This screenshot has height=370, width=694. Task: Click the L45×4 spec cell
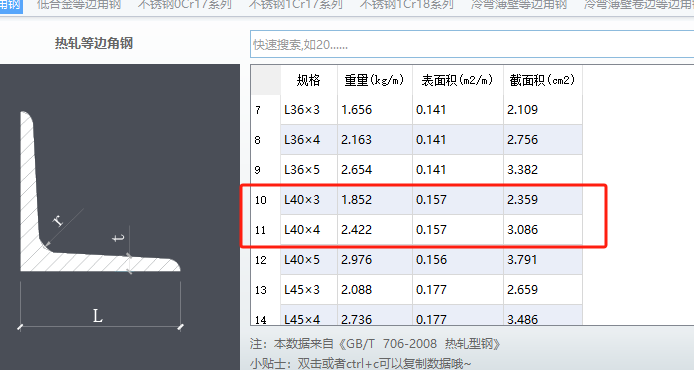309,315
